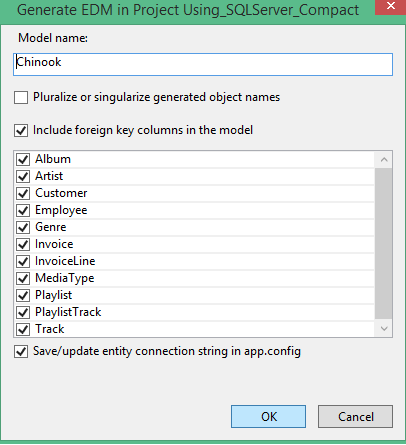Toggle the InvoiceLine table checkbox
The width and height of the screenshot is (406, 445).
(x=23, y=261)
